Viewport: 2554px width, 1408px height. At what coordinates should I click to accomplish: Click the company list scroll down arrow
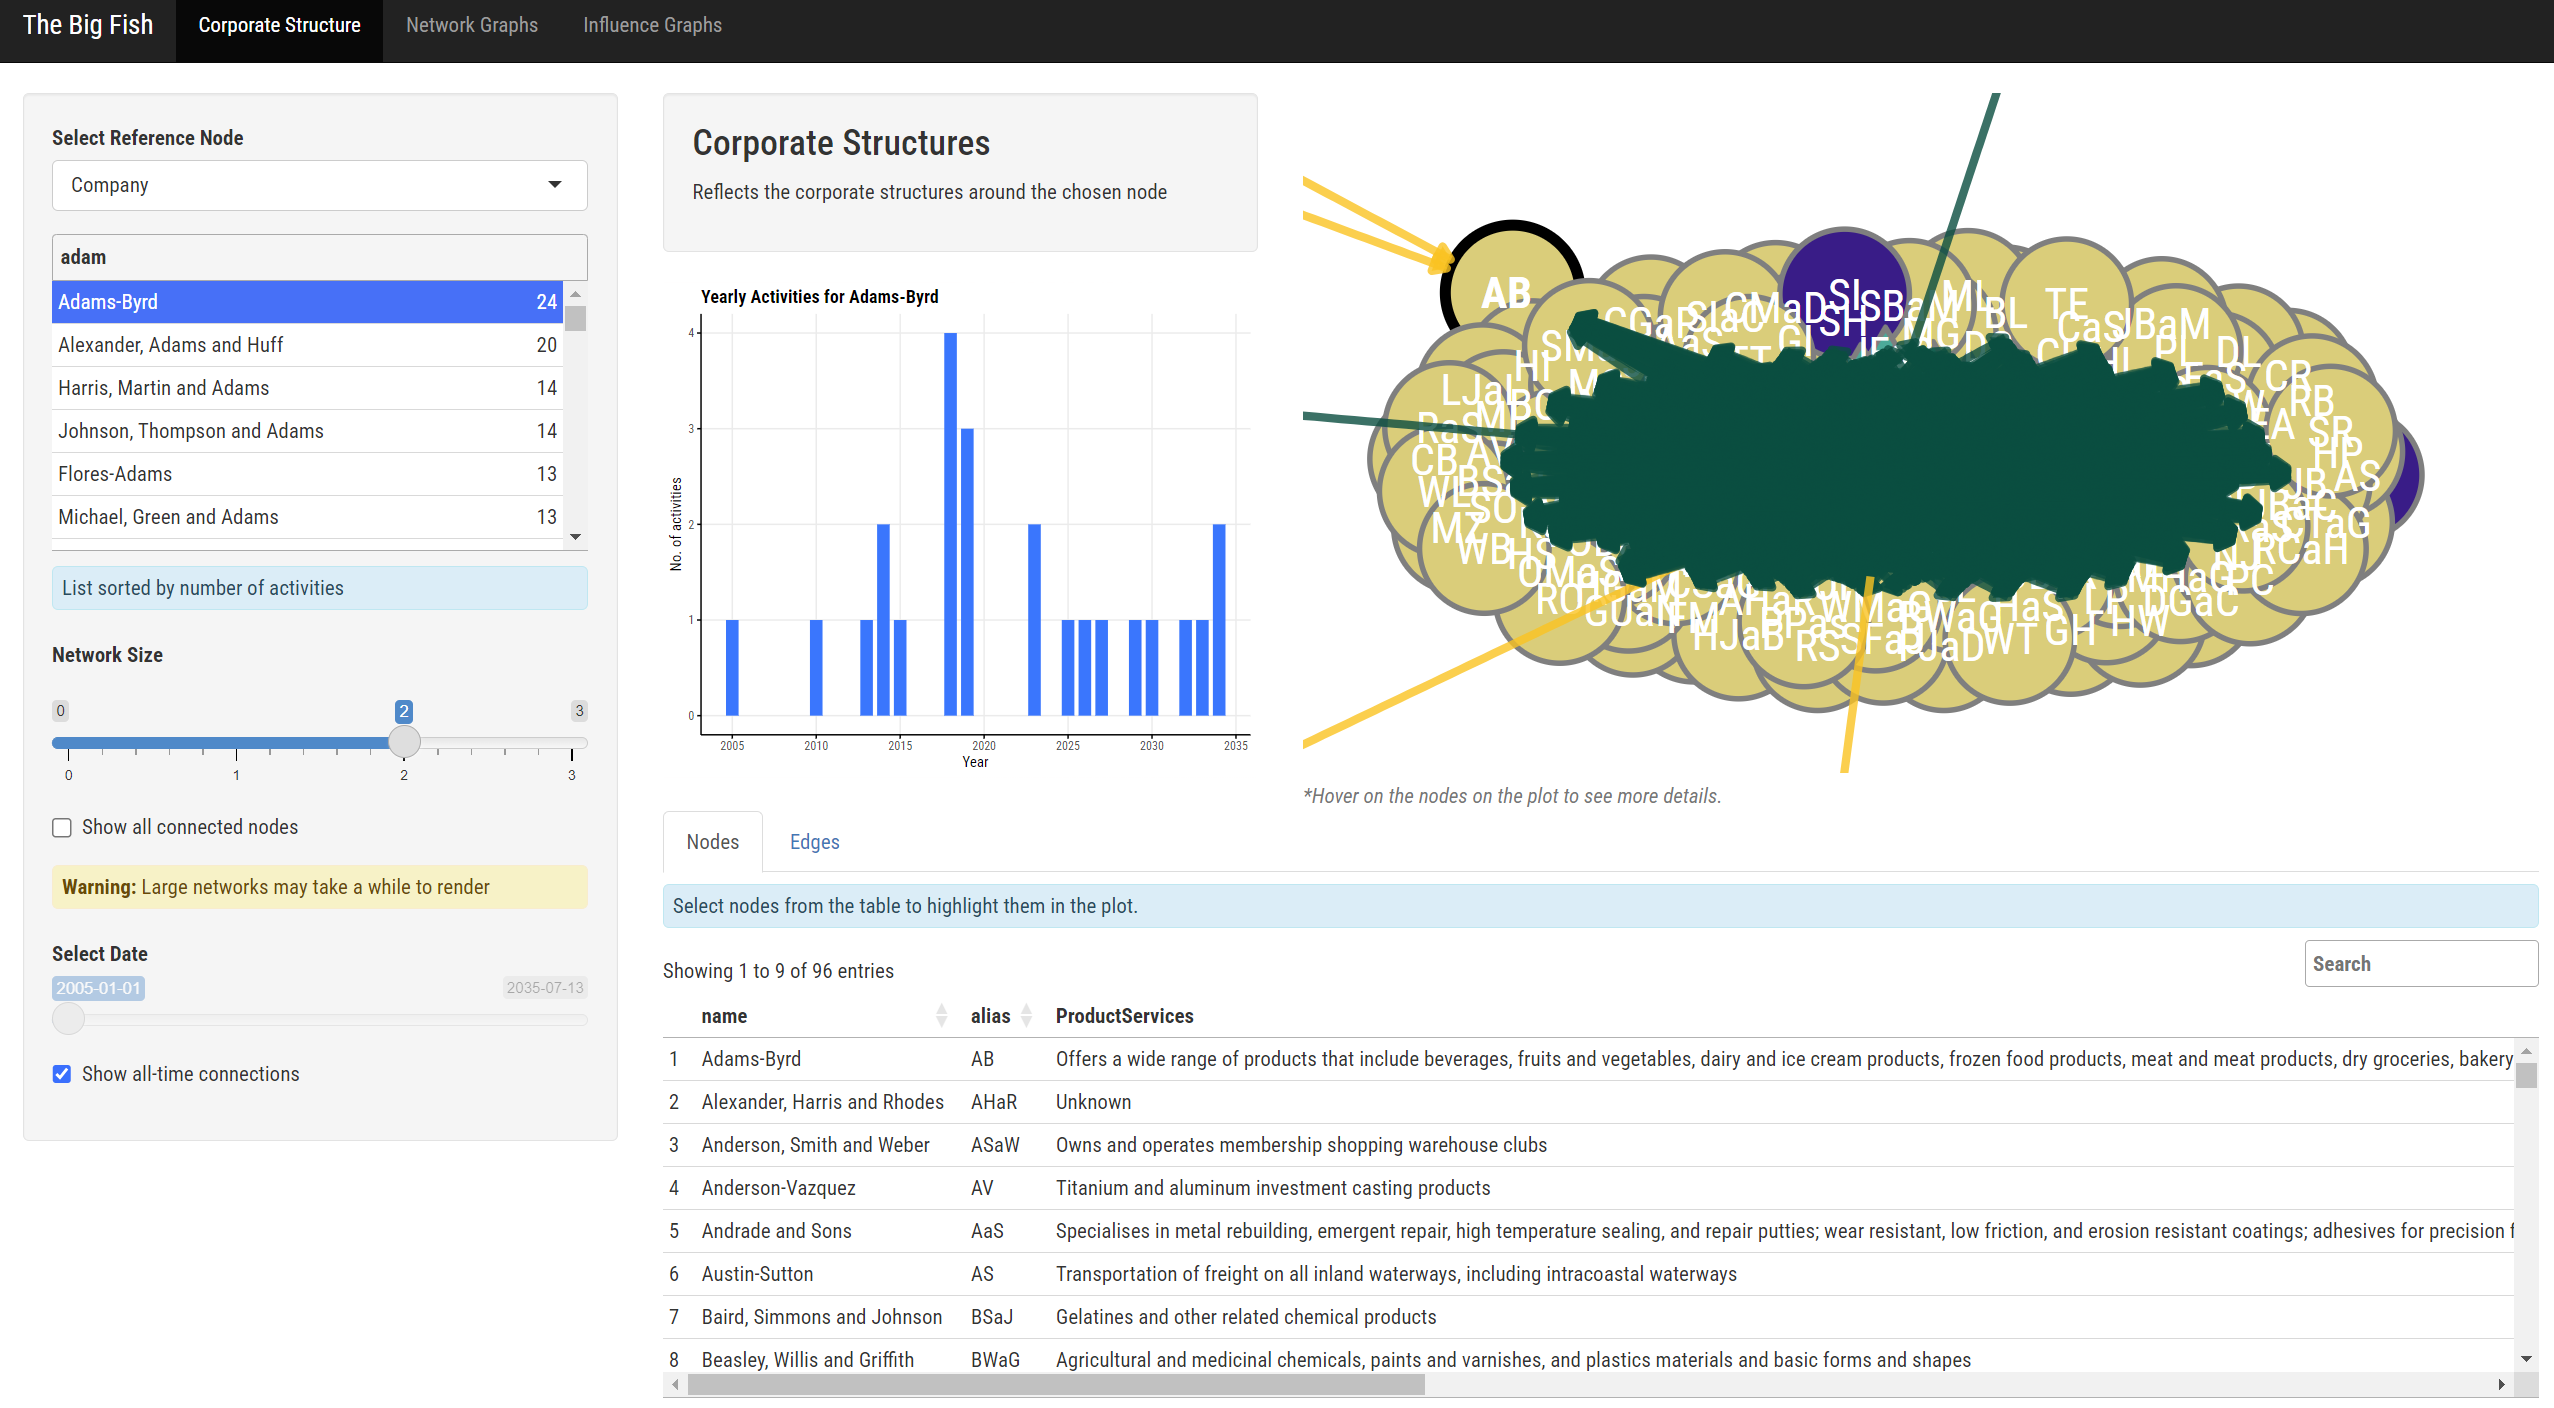575,537
